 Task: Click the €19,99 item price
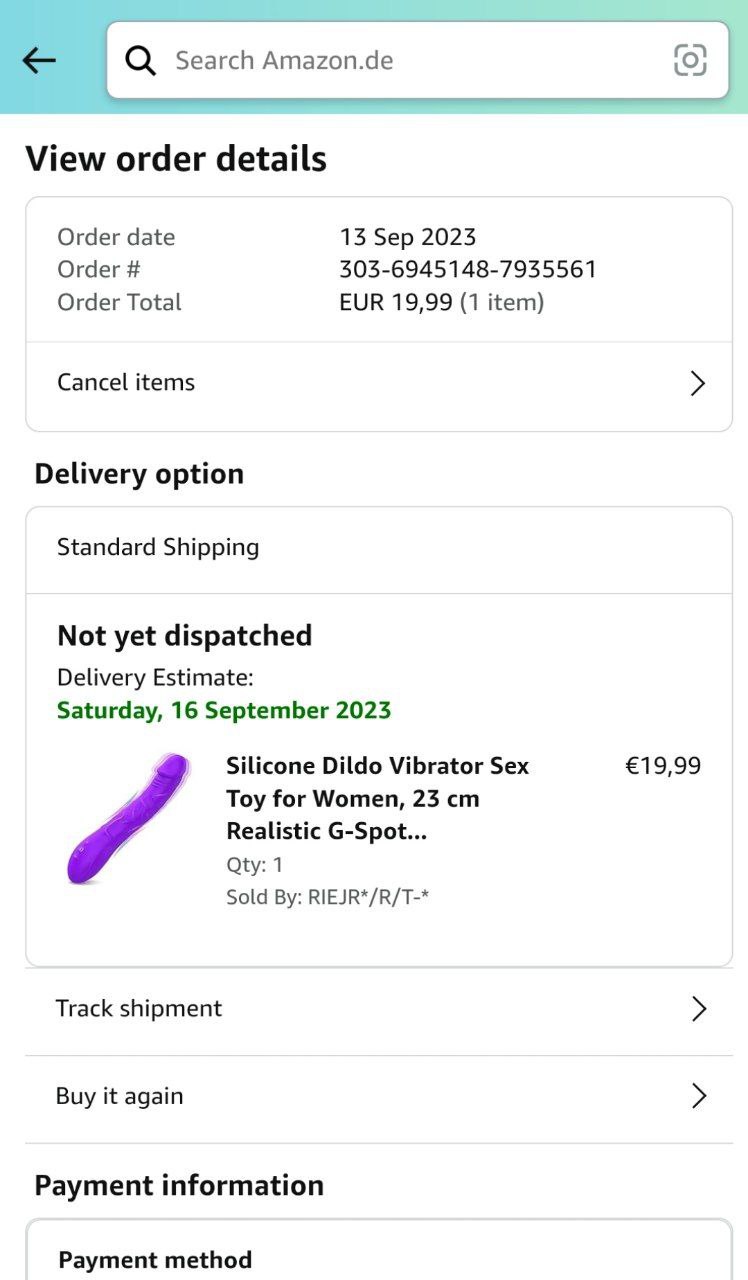(x=663, y=766)
